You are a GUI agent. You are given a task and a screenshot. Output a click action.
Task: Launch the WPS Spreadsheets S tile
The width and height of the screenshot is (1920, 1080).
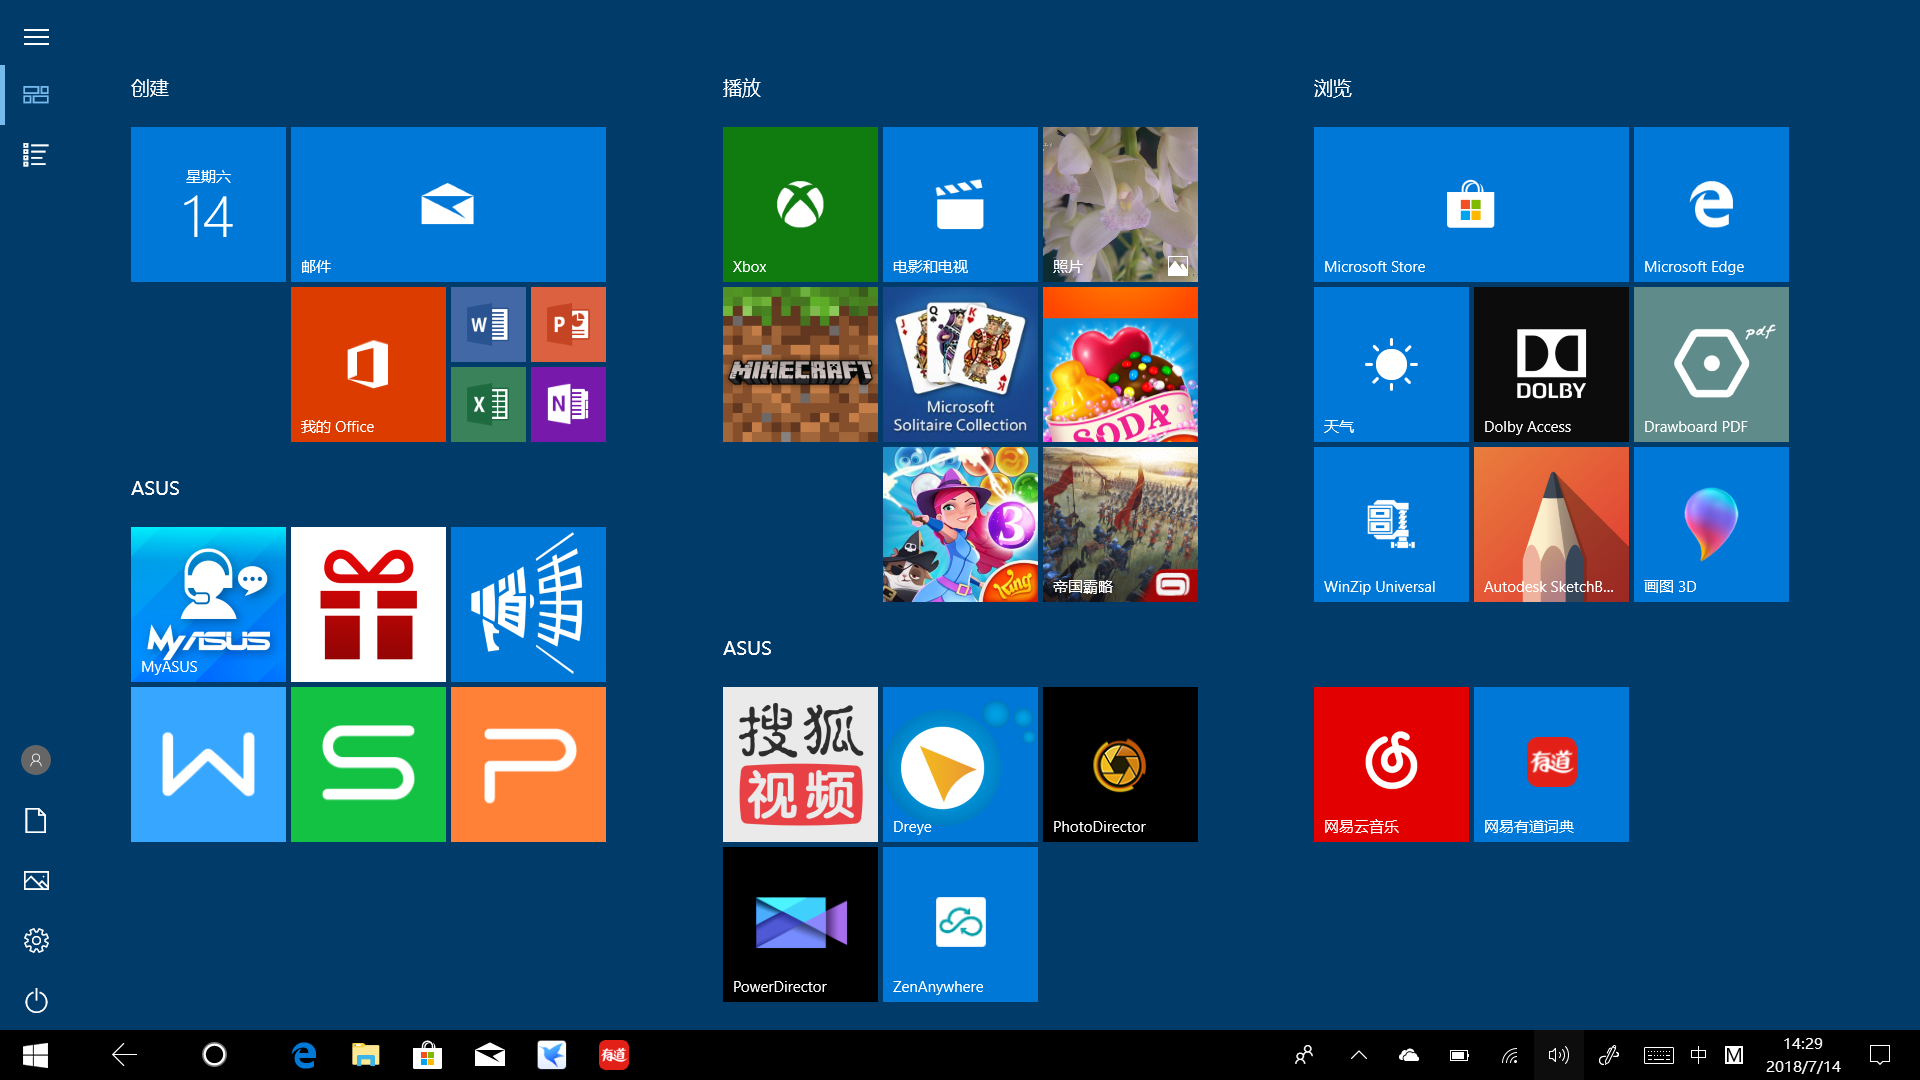click(x=368, y=764)
